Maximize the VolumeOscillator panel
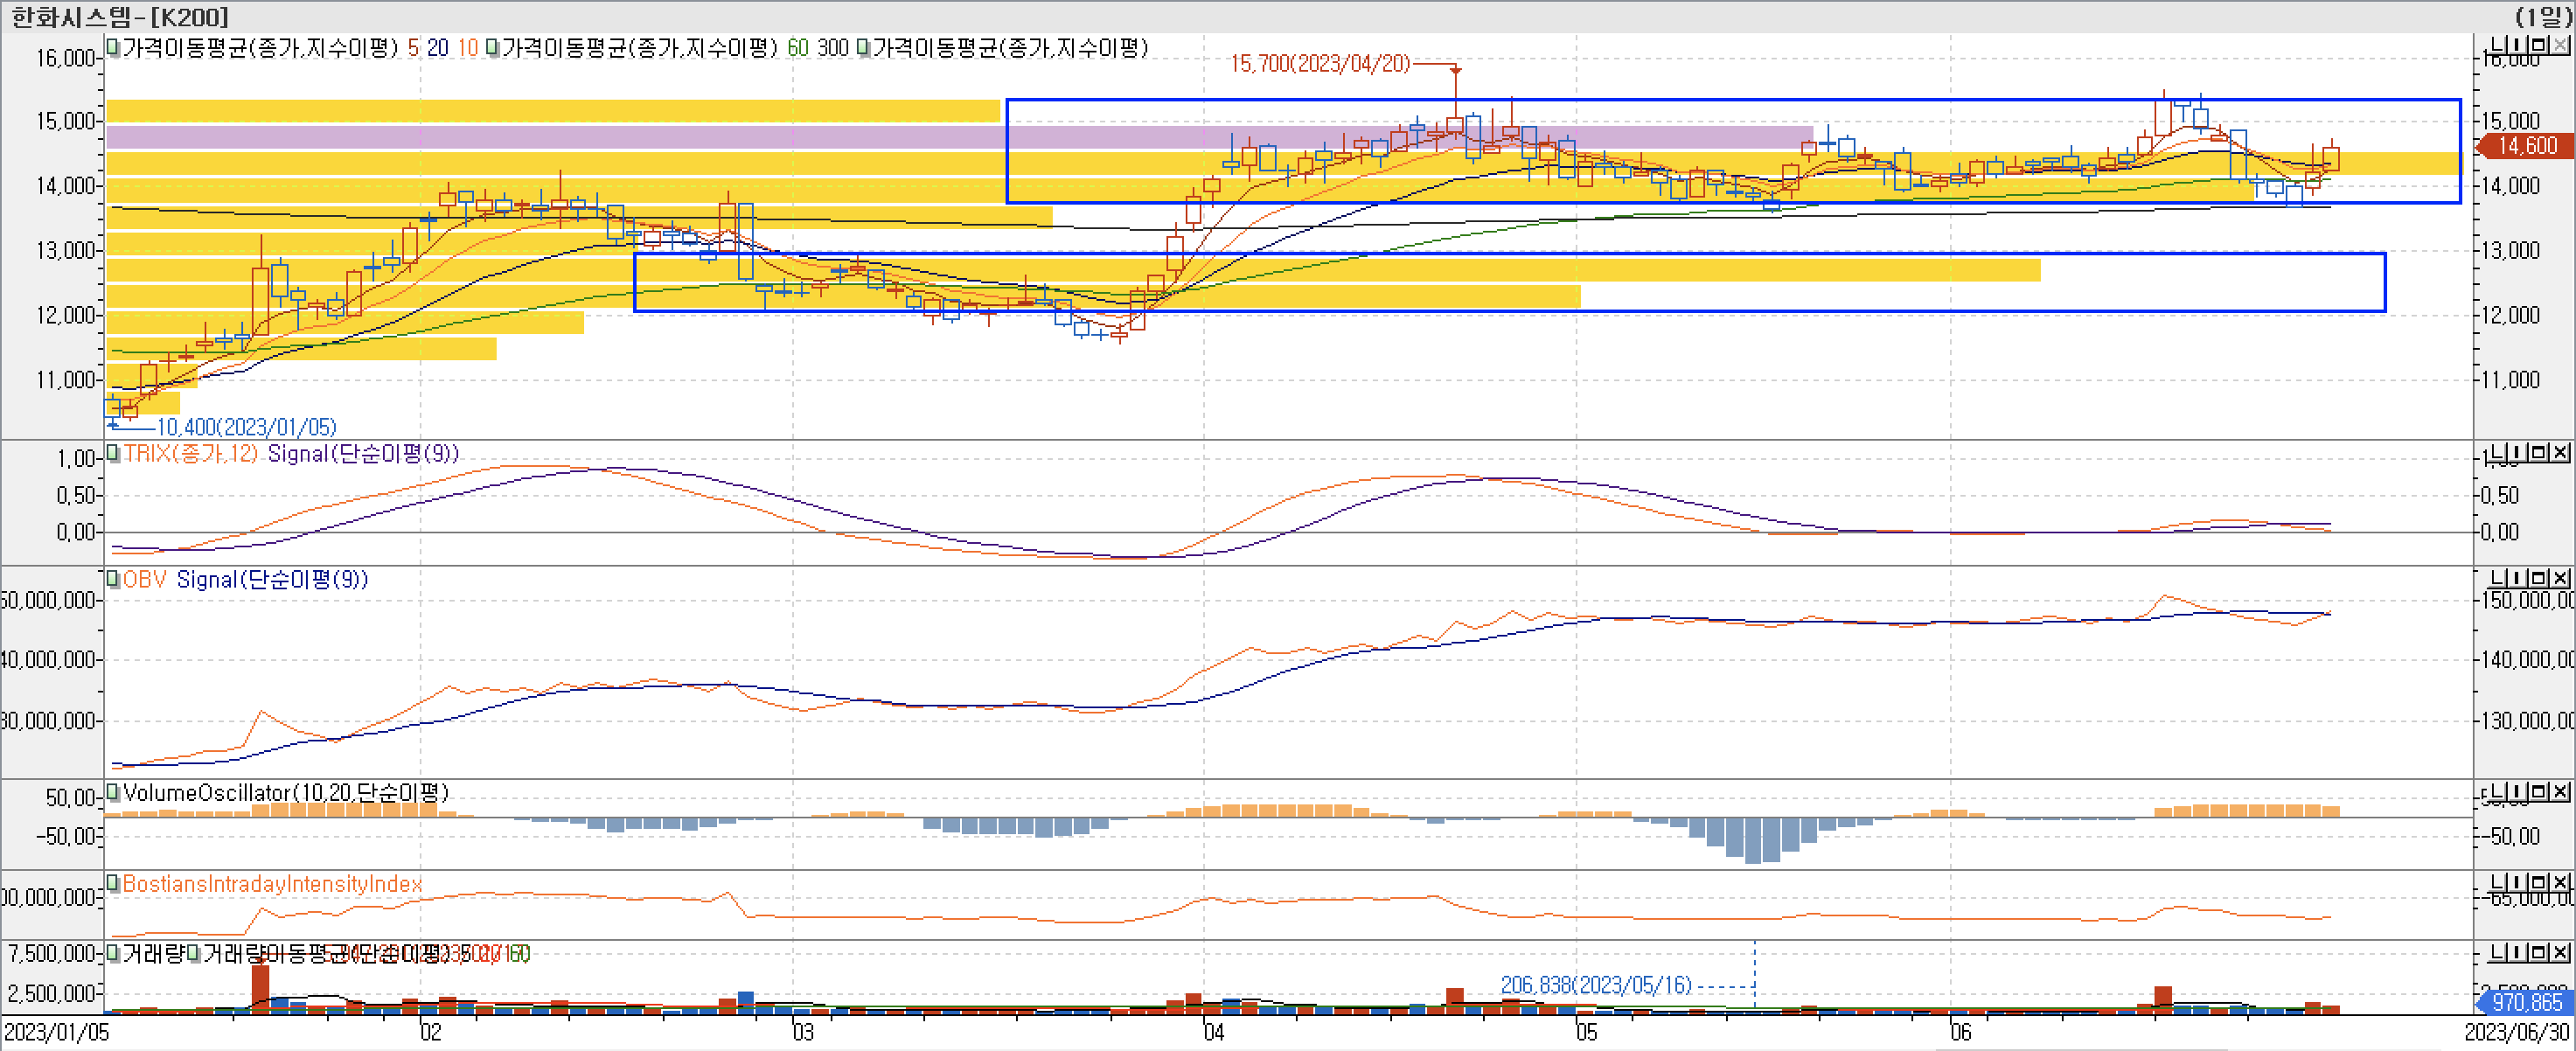 [x=2539, y=792]
